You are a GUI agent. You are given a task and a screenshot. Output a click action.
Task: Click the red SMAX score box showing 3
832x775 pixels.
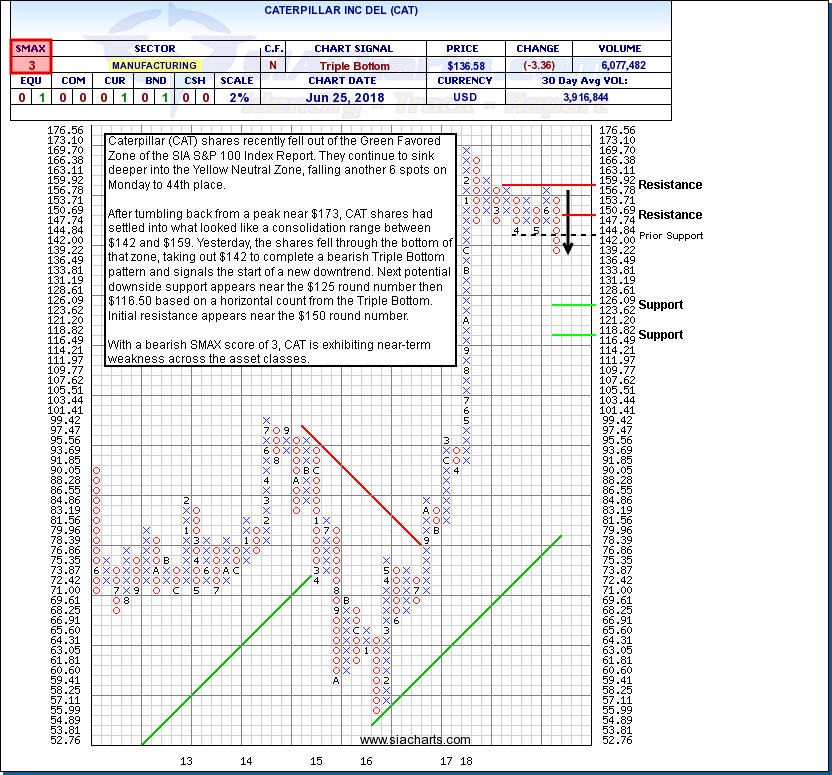point(30,57)
